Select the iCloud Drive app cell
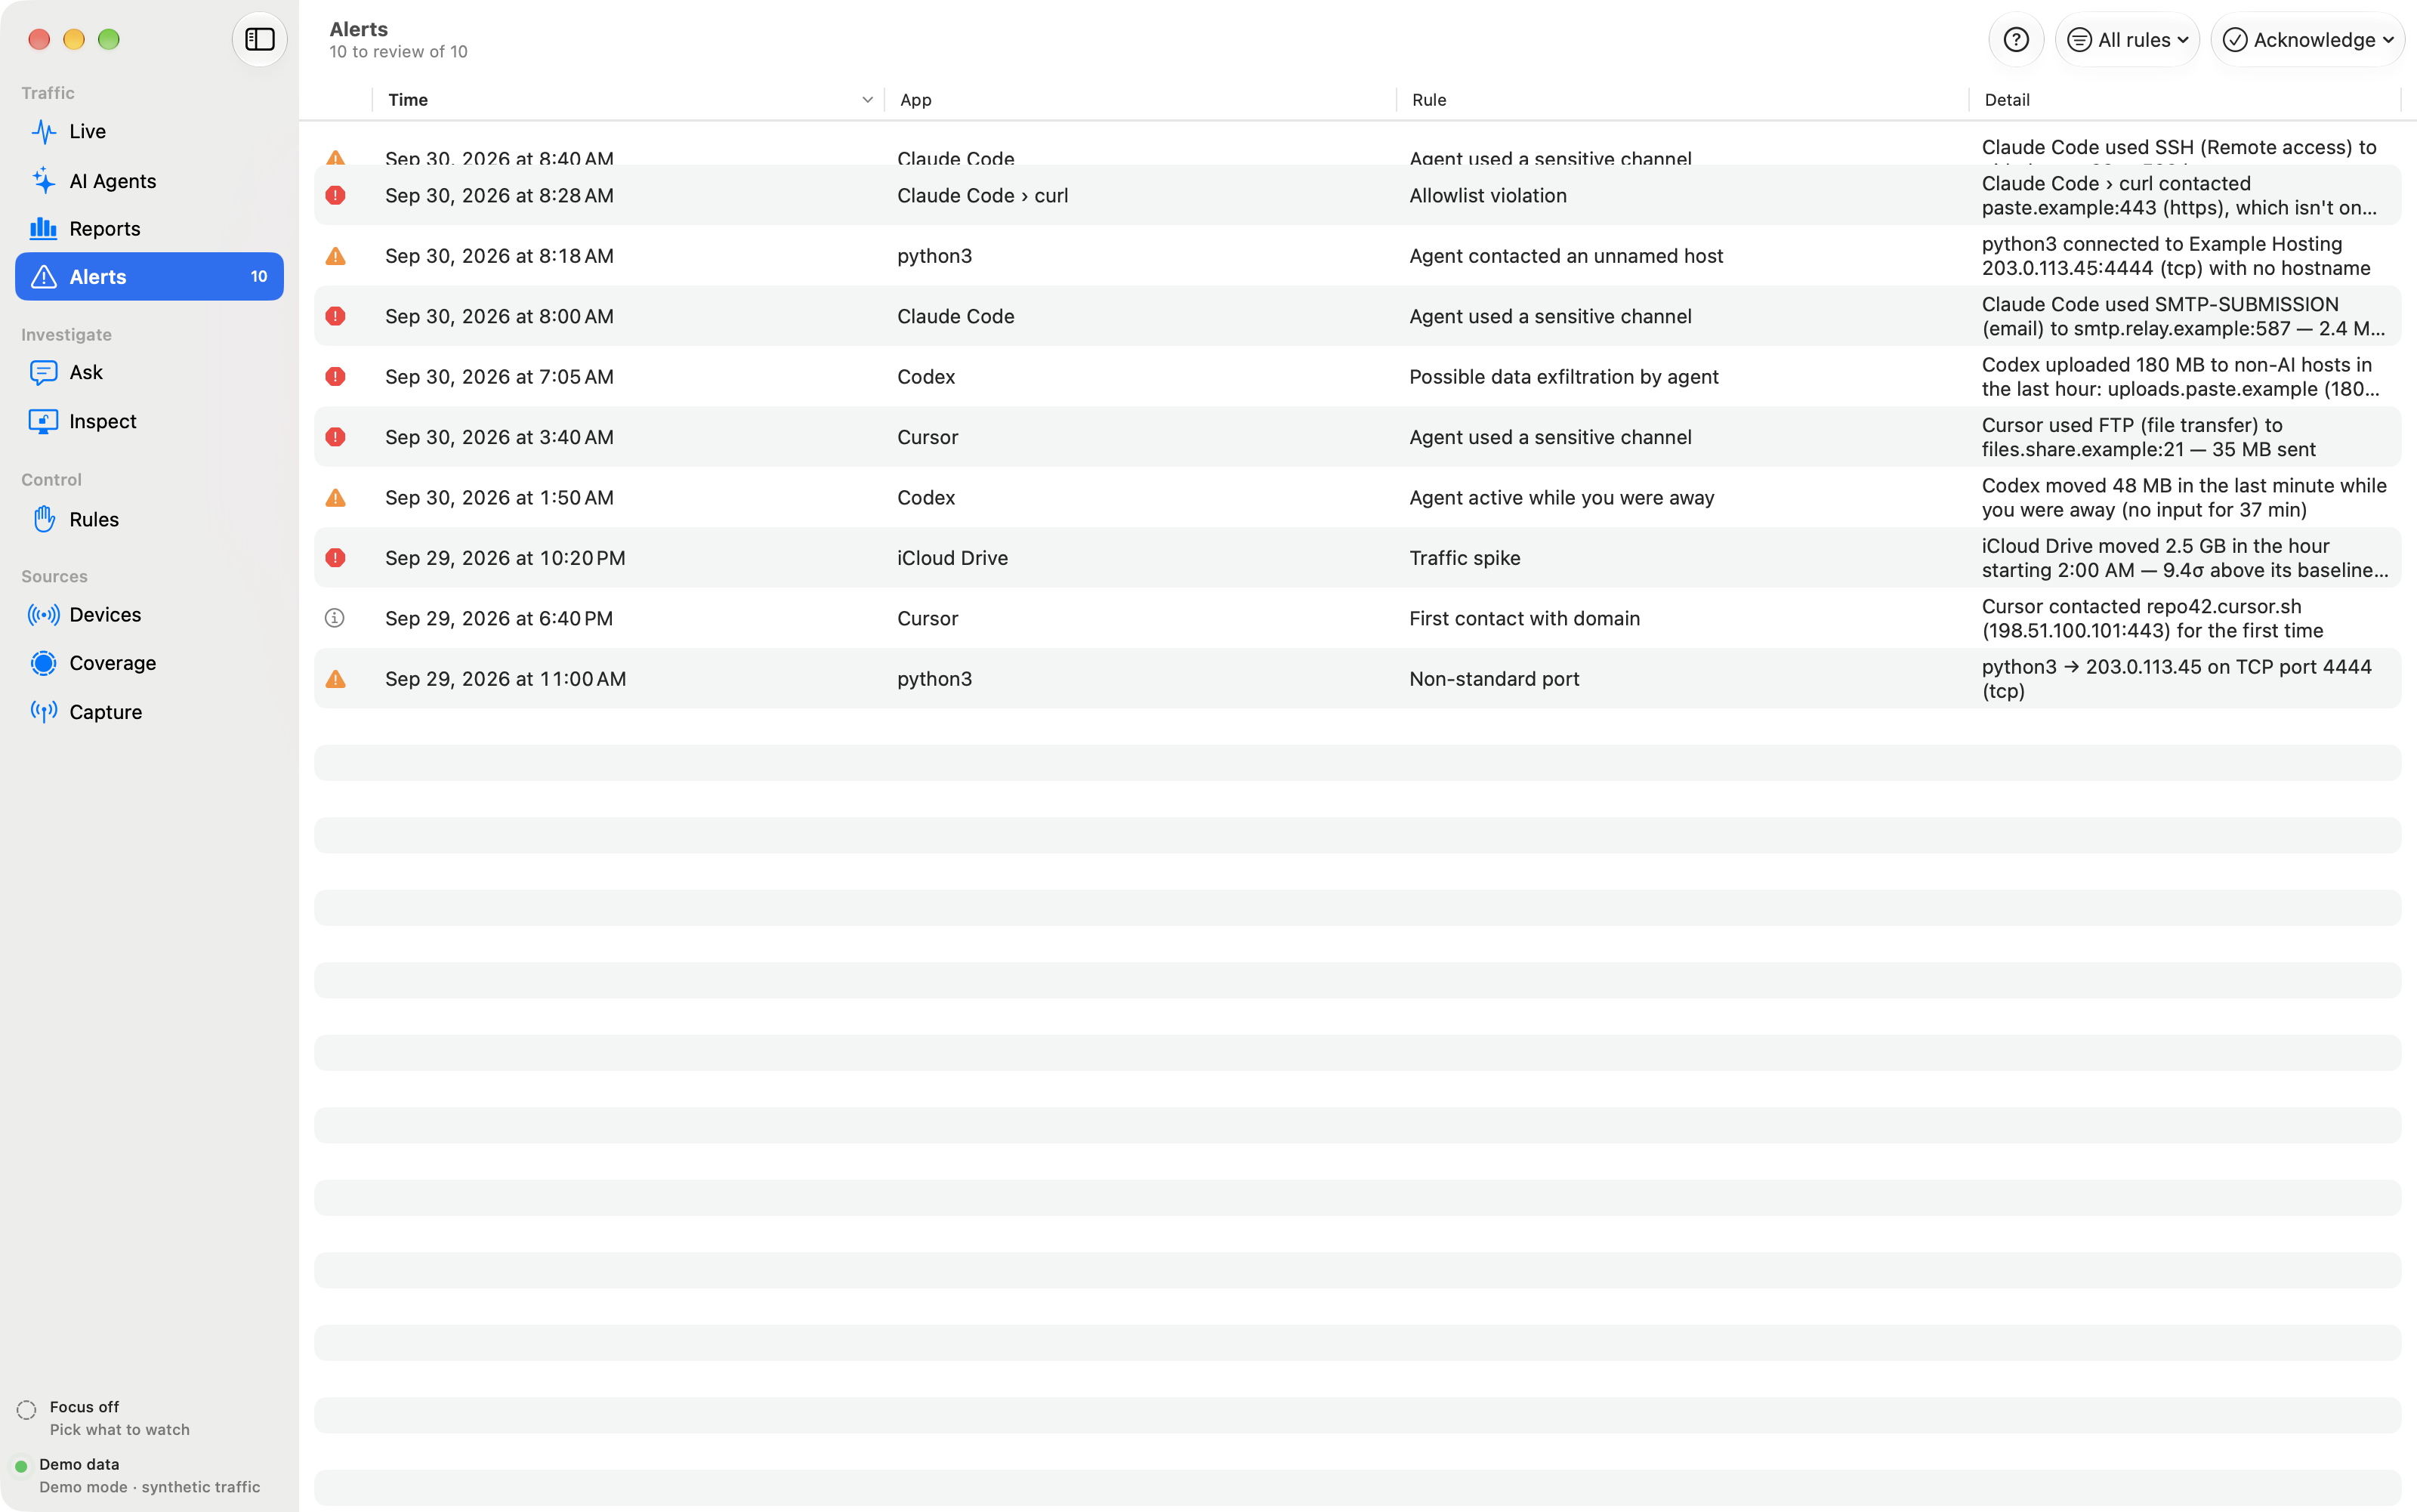The image size is (2417, 1512). (952, 558)
